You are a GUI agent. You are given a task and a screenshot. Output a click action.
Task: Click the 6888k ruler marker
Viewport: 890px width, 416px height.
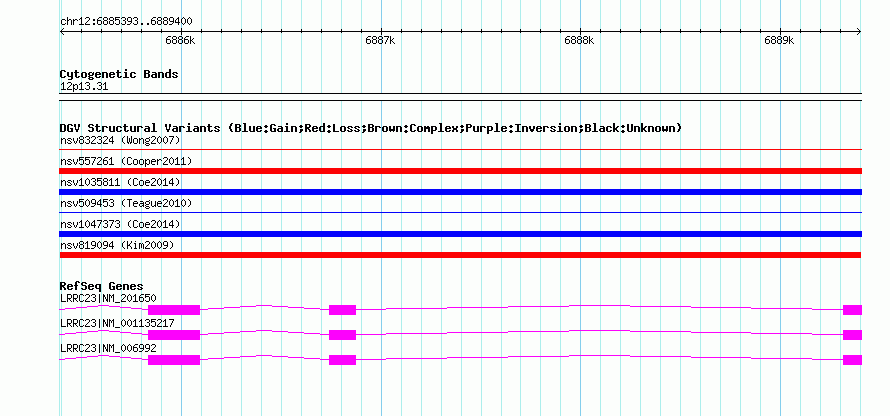pos(580,40)
